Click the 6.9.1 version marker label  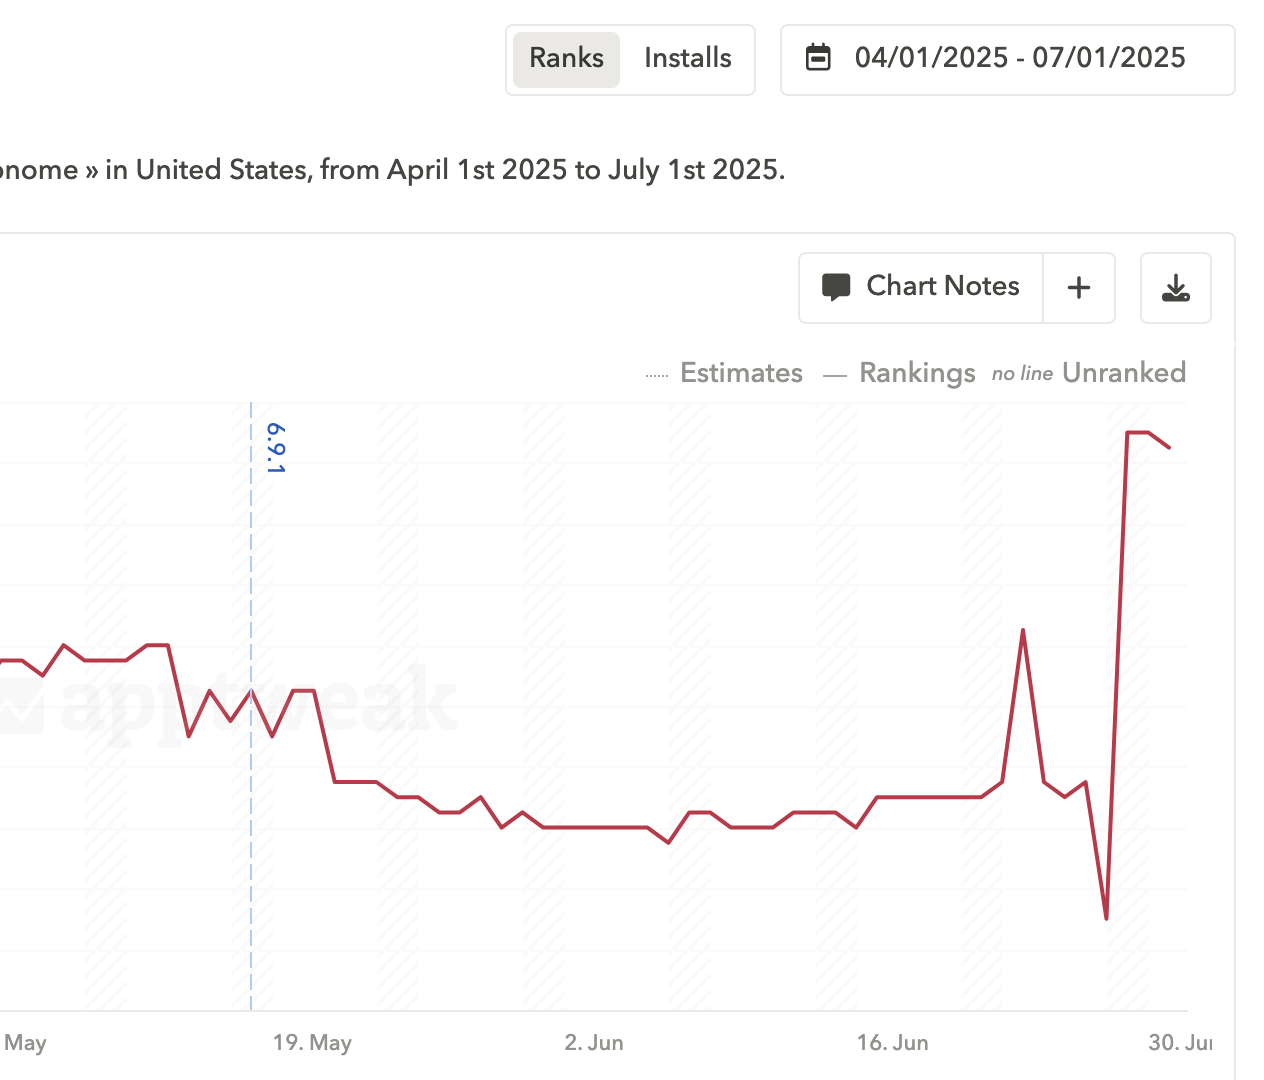point(275,448)
